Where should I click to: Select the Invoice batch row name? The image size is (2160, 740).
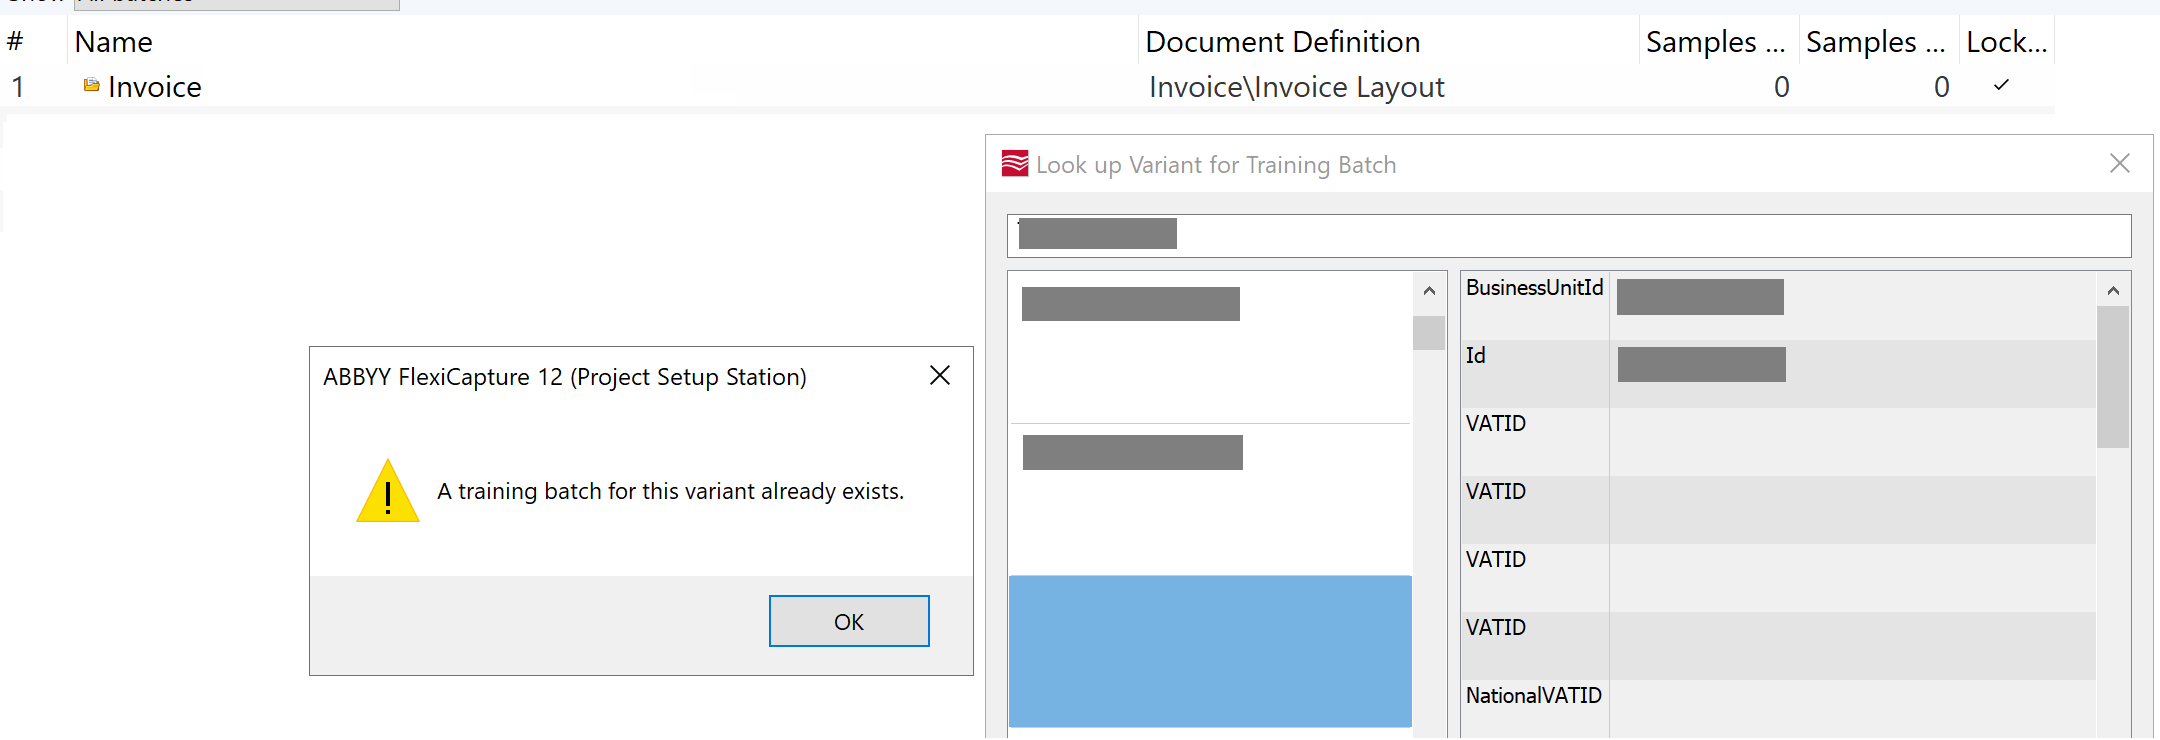click(155, 87)
